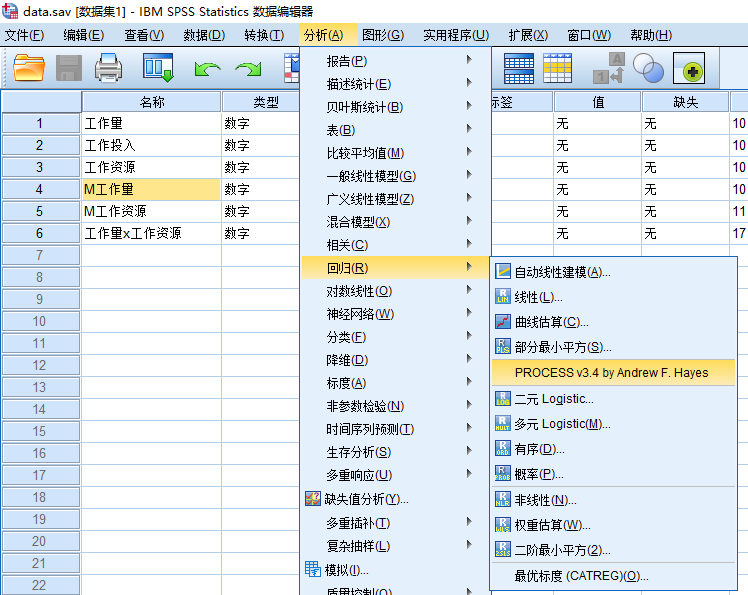Click the 部分最小平方 PLS icon
The height and width of the screenshot is (595, 748).
coord(503,346)
